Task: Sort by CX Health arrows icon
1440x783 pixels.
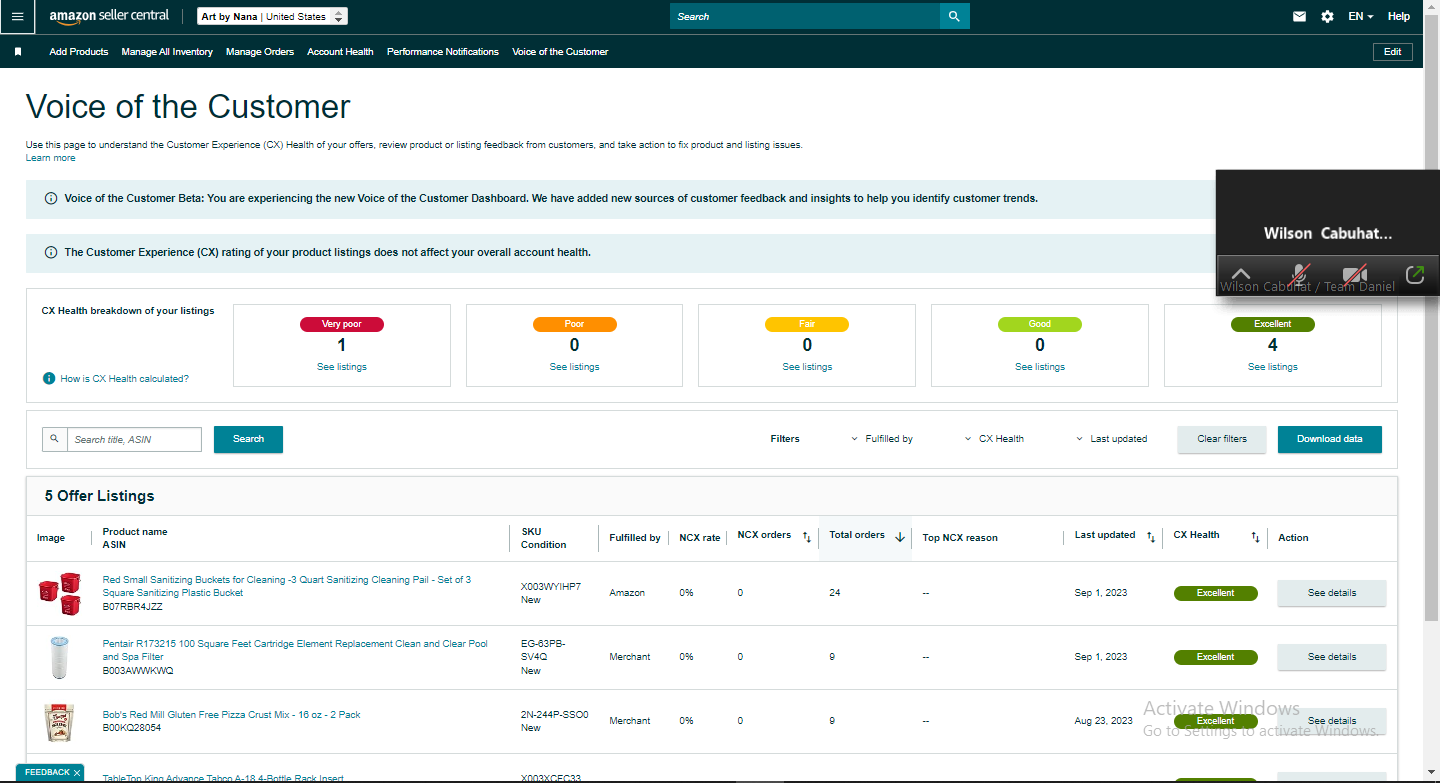Action: [x=1255, y=537]
